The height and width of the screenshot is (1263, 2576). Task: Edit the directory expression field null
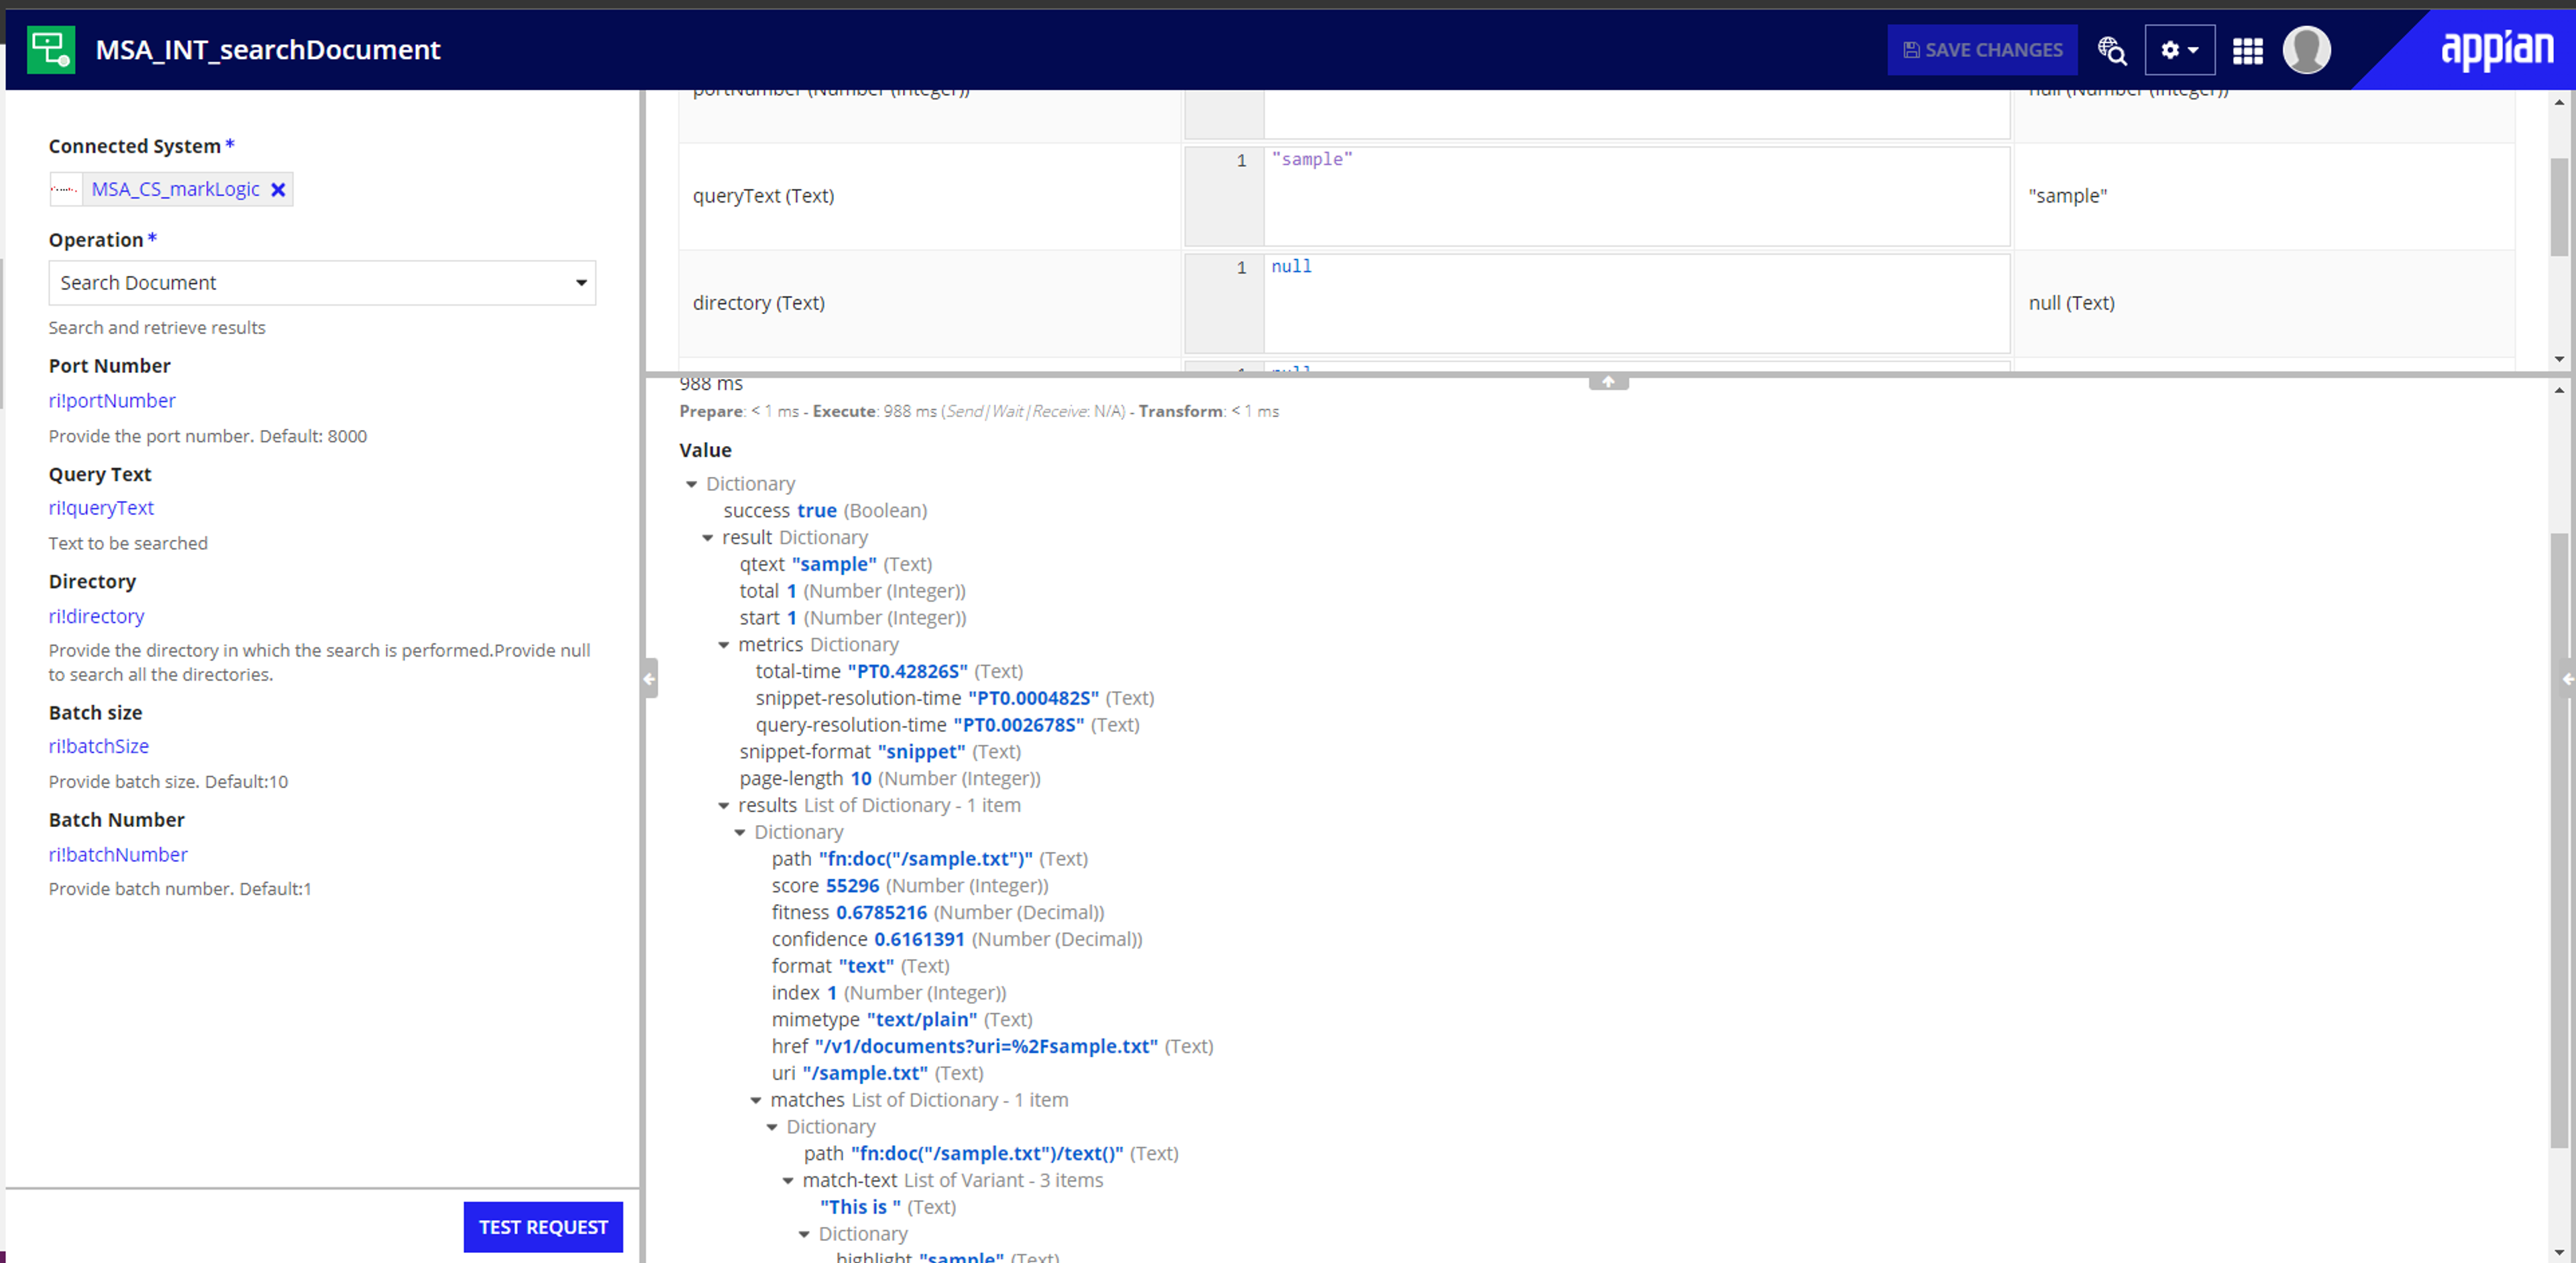(x=1636, y=303)
